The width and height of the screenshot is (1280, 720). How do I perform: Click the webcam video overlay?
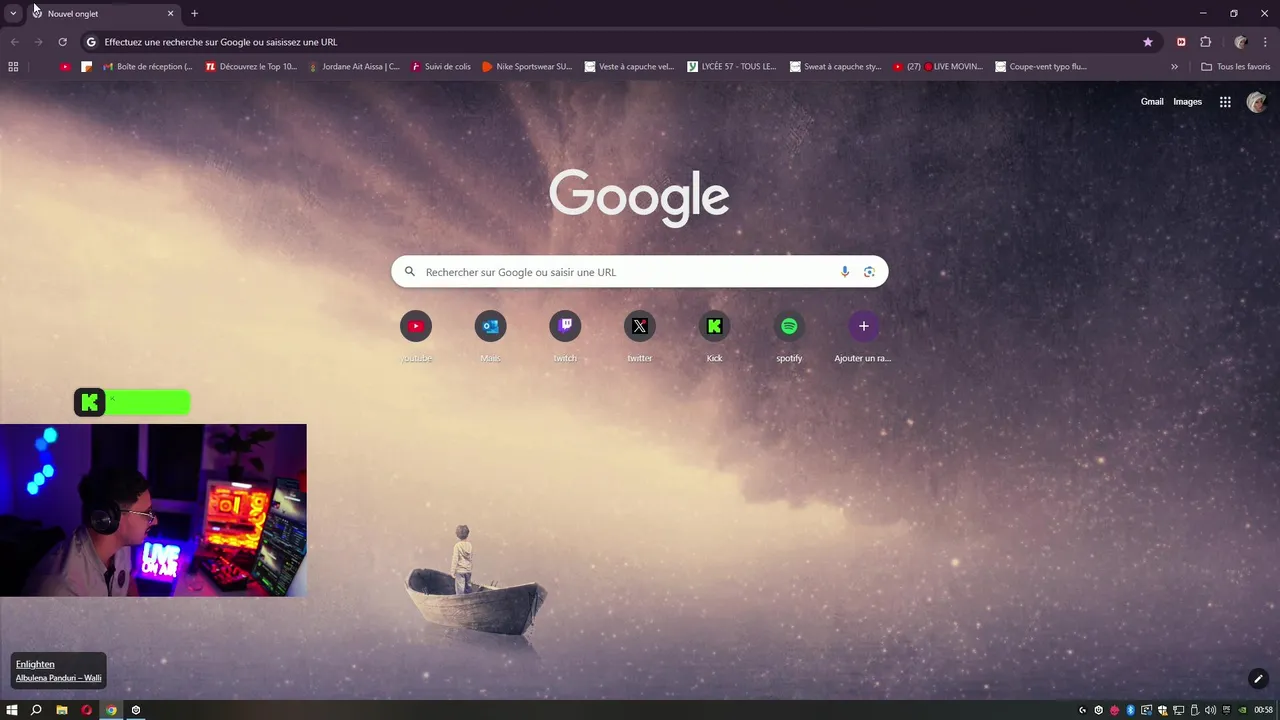(x=153, y=510)
